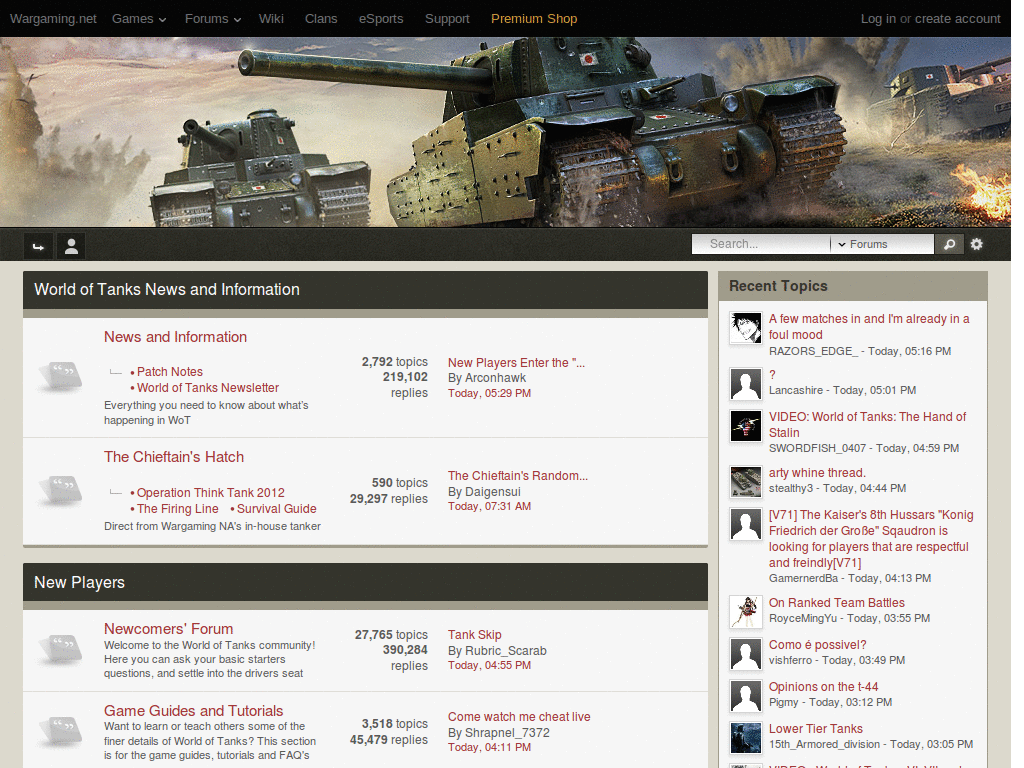1024x768 pixels.
Task: Open the Newcomers' Forum
Action: click(x=168, y=629)
